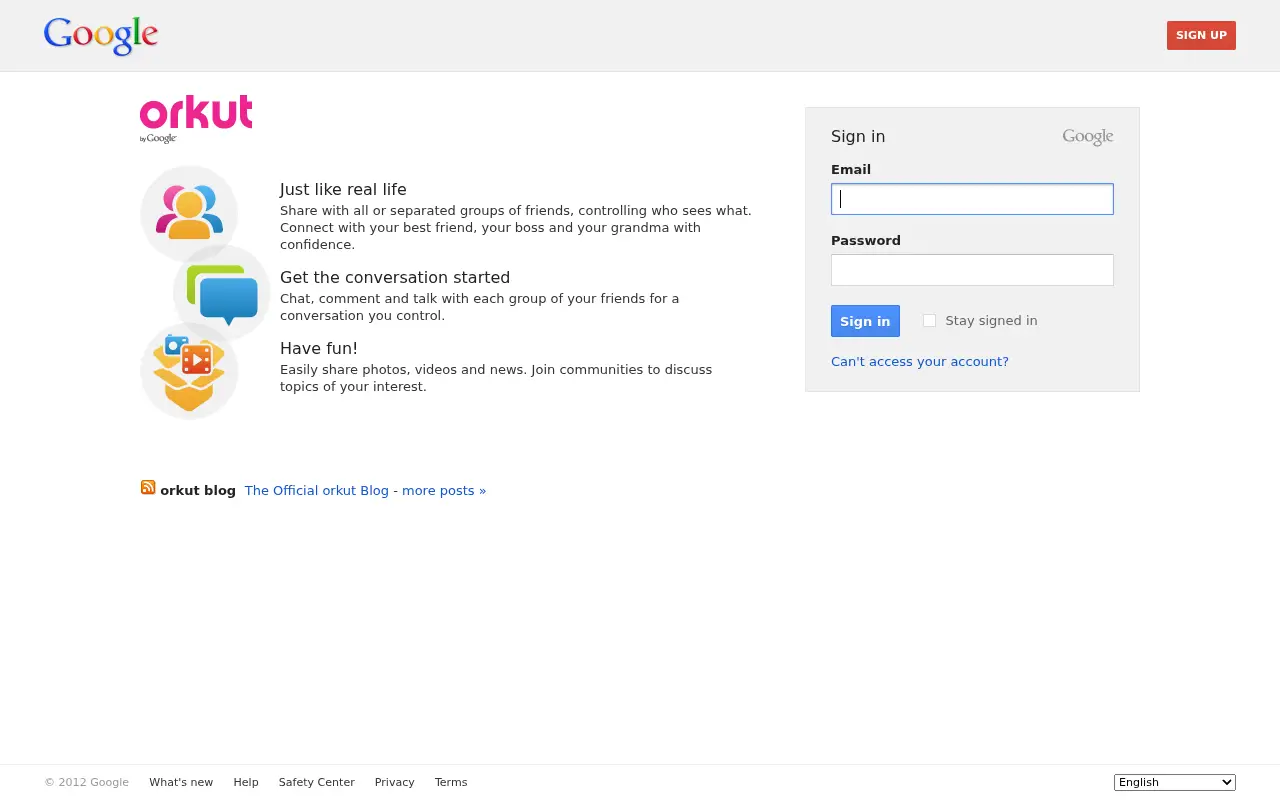Click the © 2012 Google text
1280x800 pixels.
(x=86, y=782)
